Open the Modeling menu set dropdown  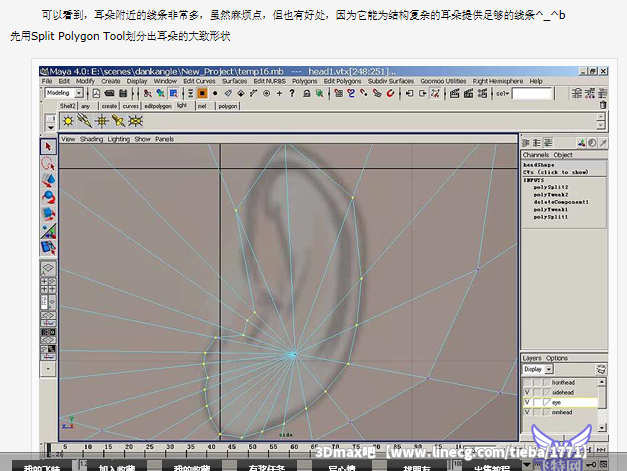[79, 93]
